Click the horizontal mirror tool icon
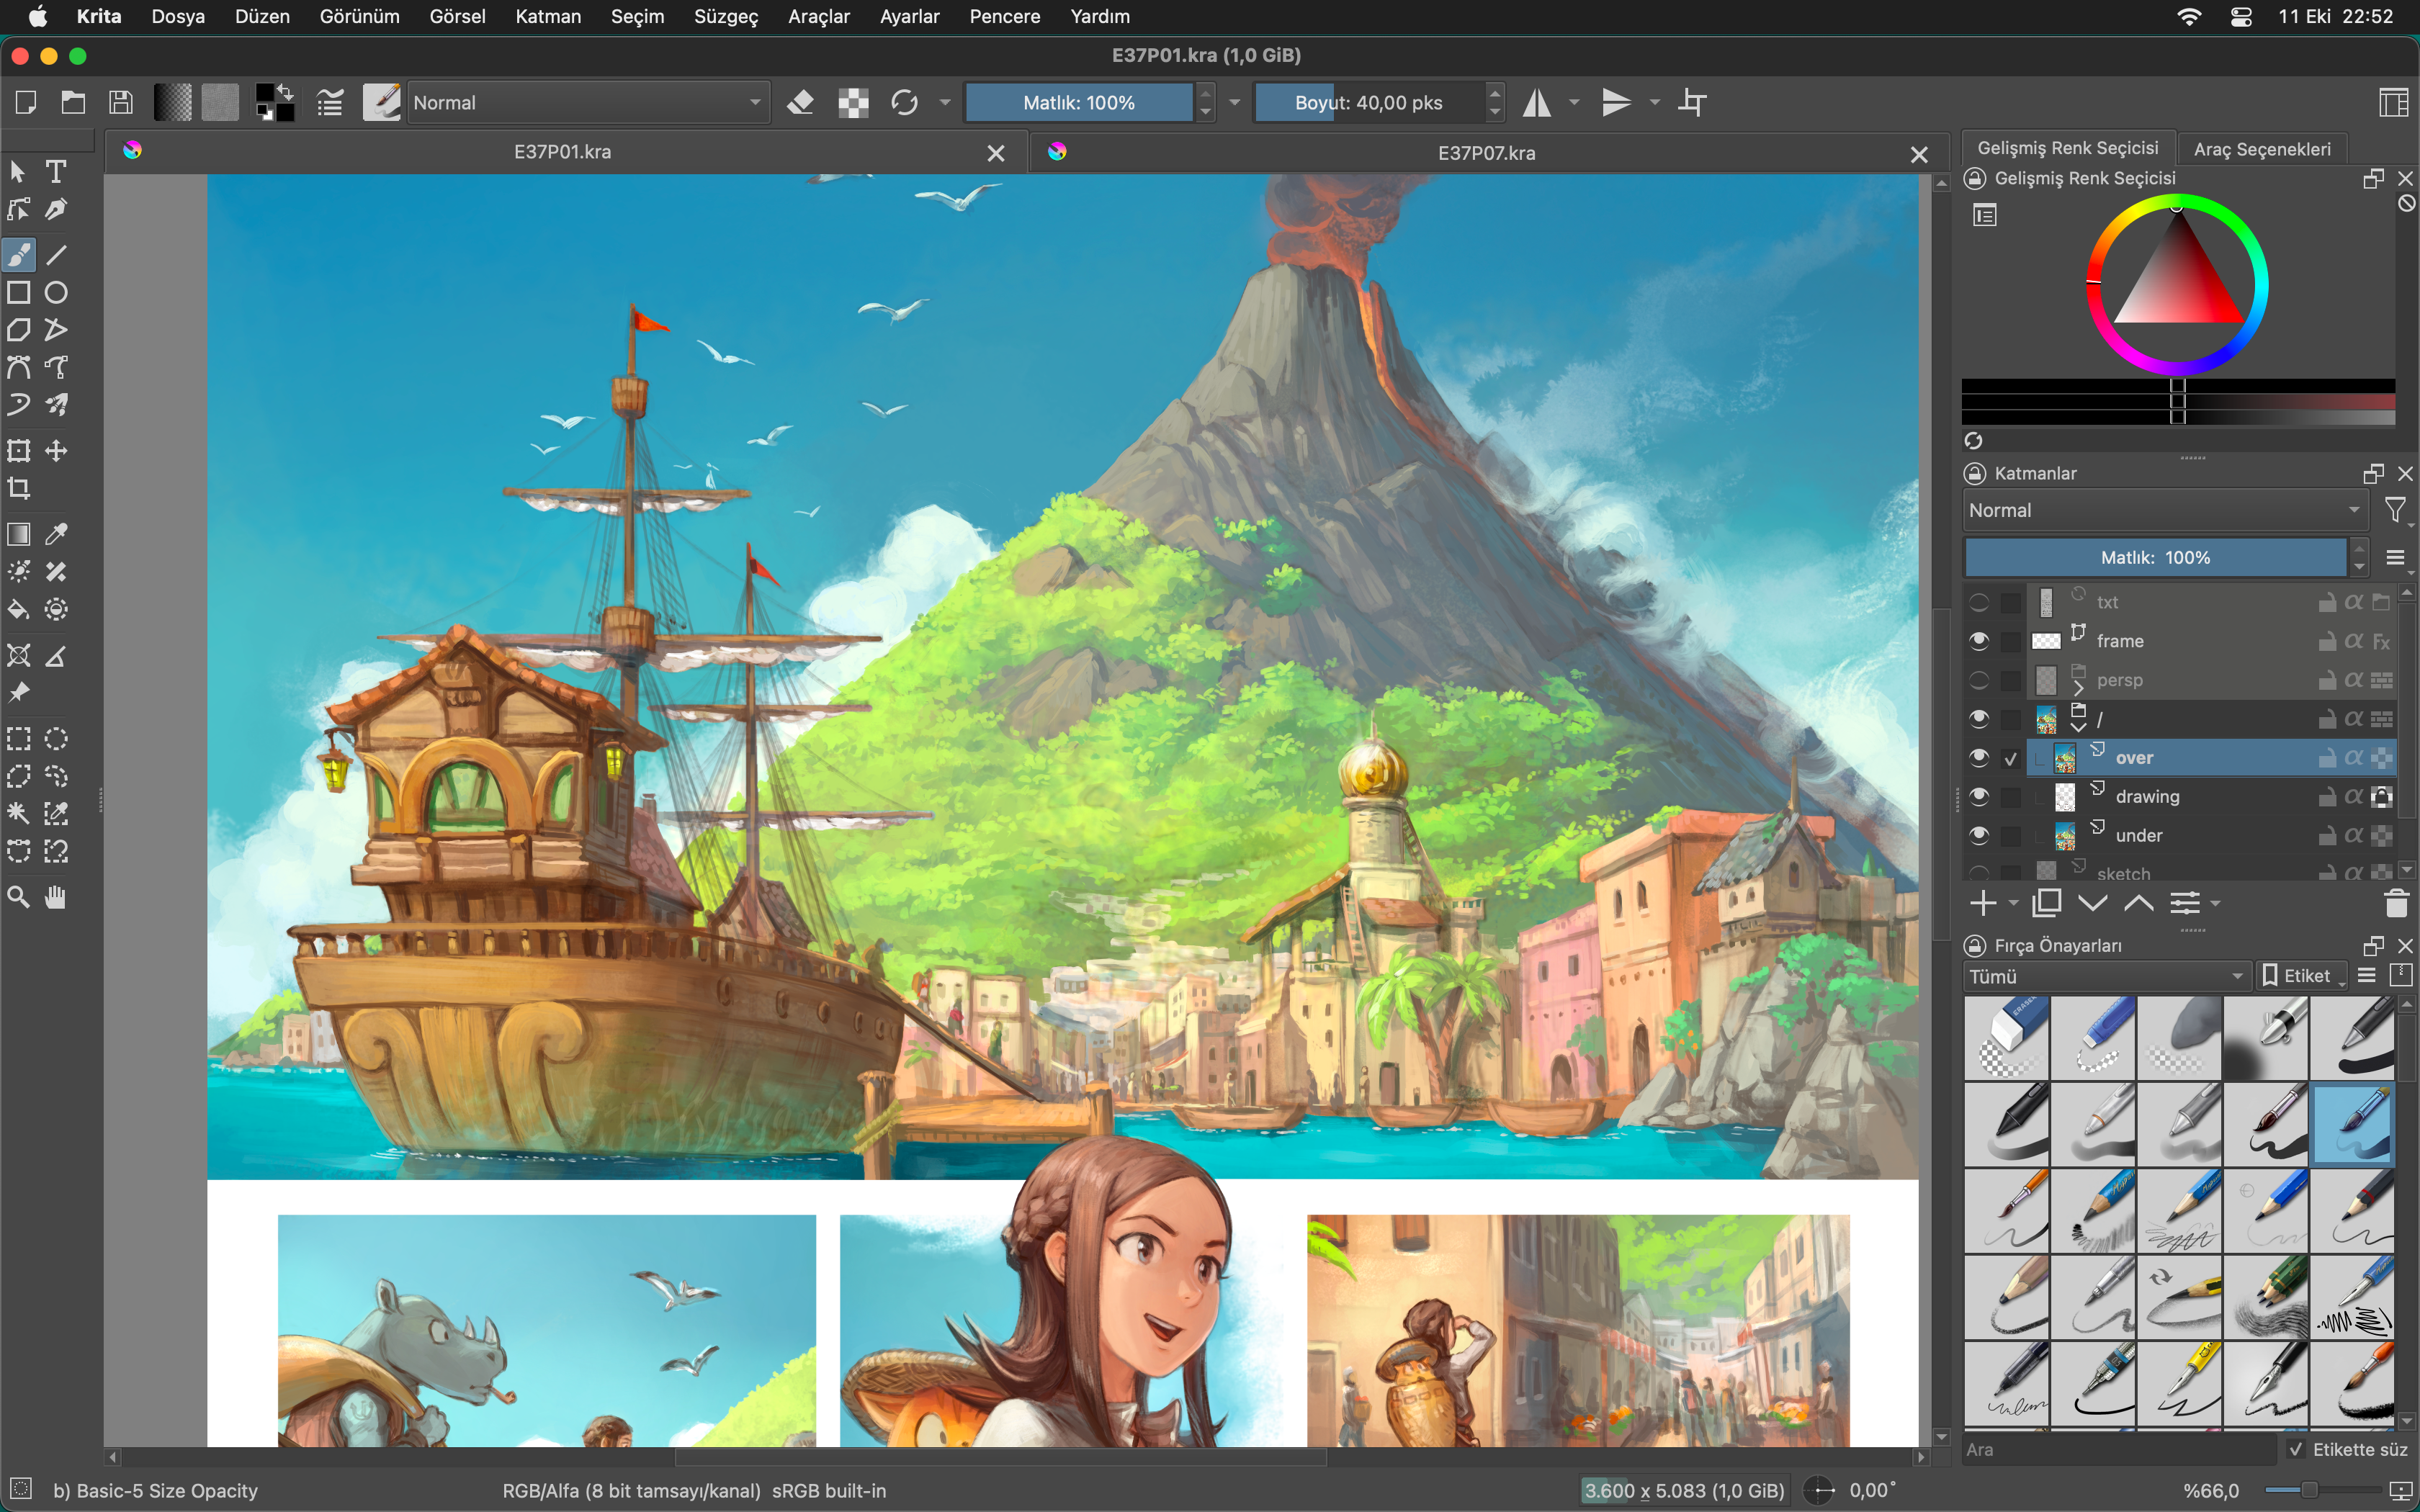The height and width of the screenshot is (1512, 2420). (1537, 103)
